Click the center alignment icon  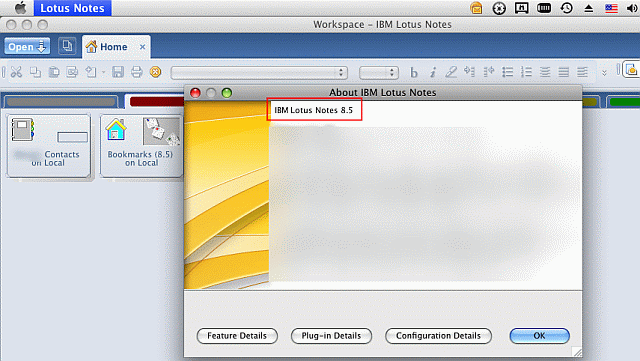pyautogui.click(x=545, y=72)
